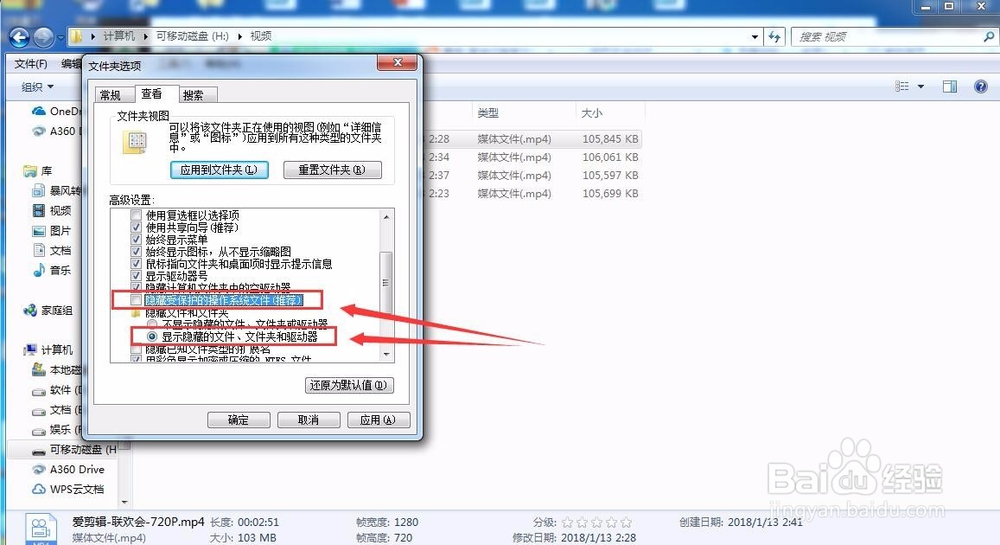The width and height of the screenshot is (1000, 545).
Task: Open the 视频 library icon in sidebar
Action: tap(39, 210)
